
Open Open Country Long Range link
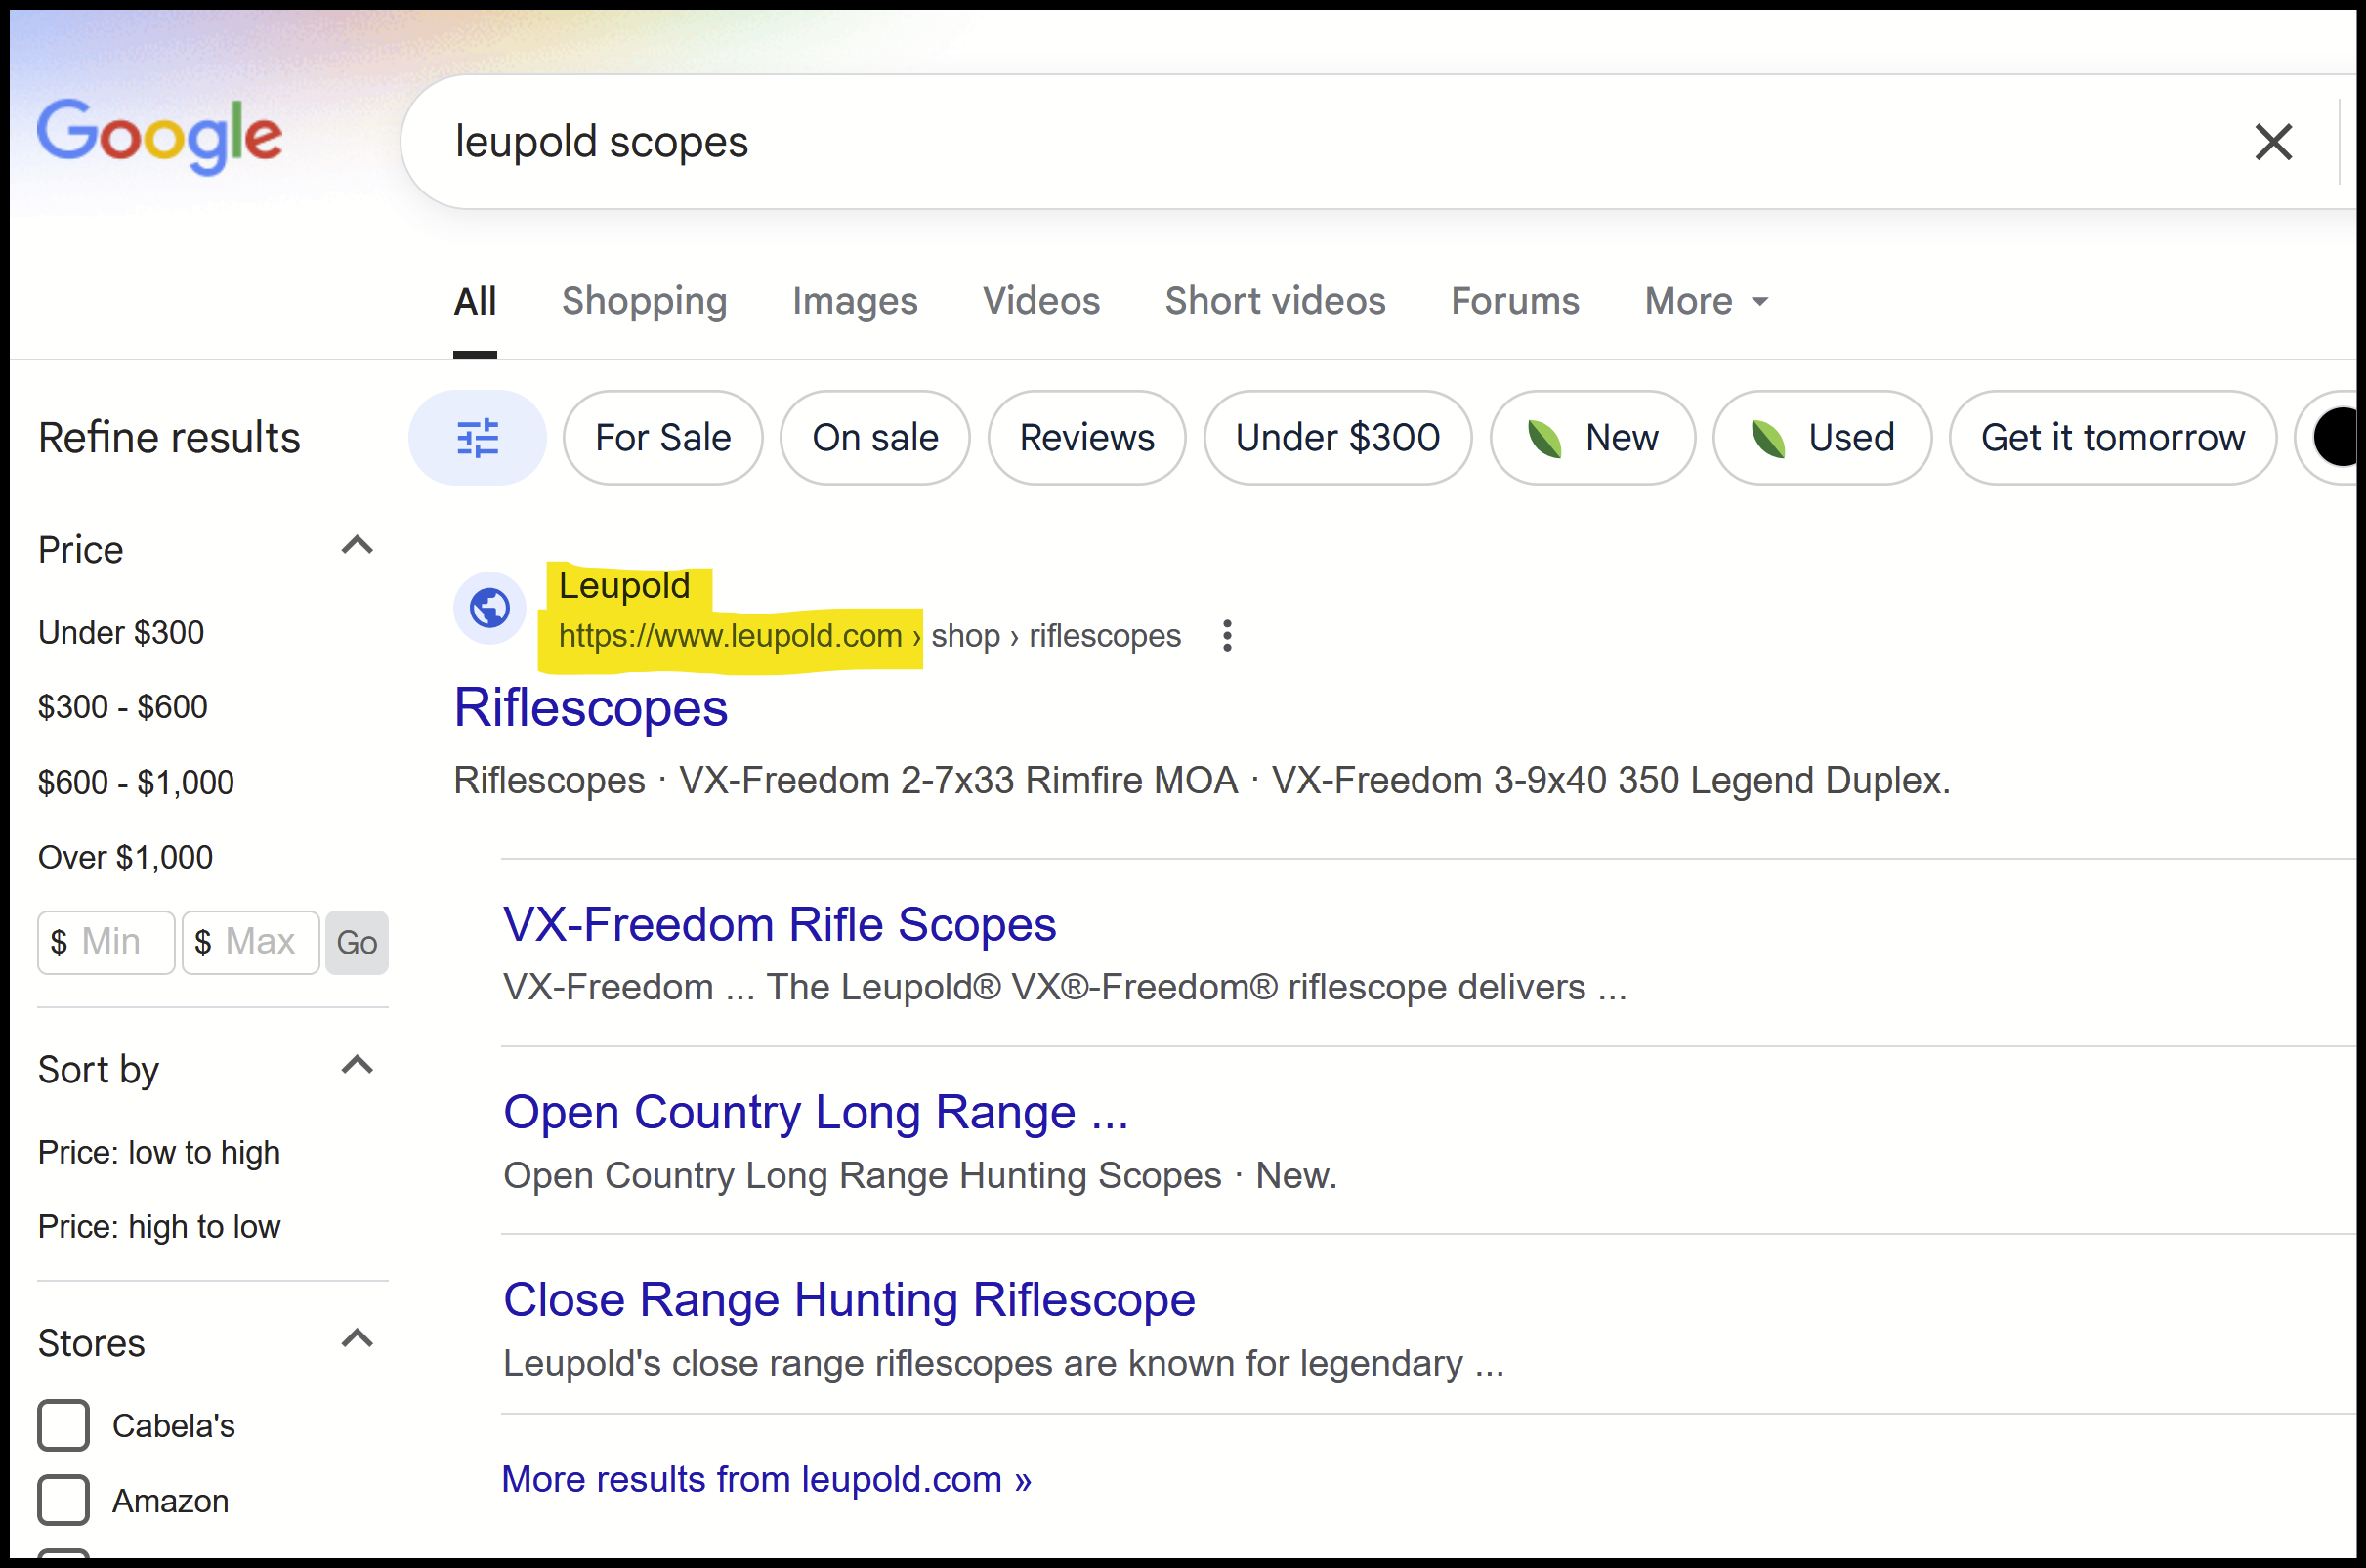pyautogui.click(x=816, y=1112)
